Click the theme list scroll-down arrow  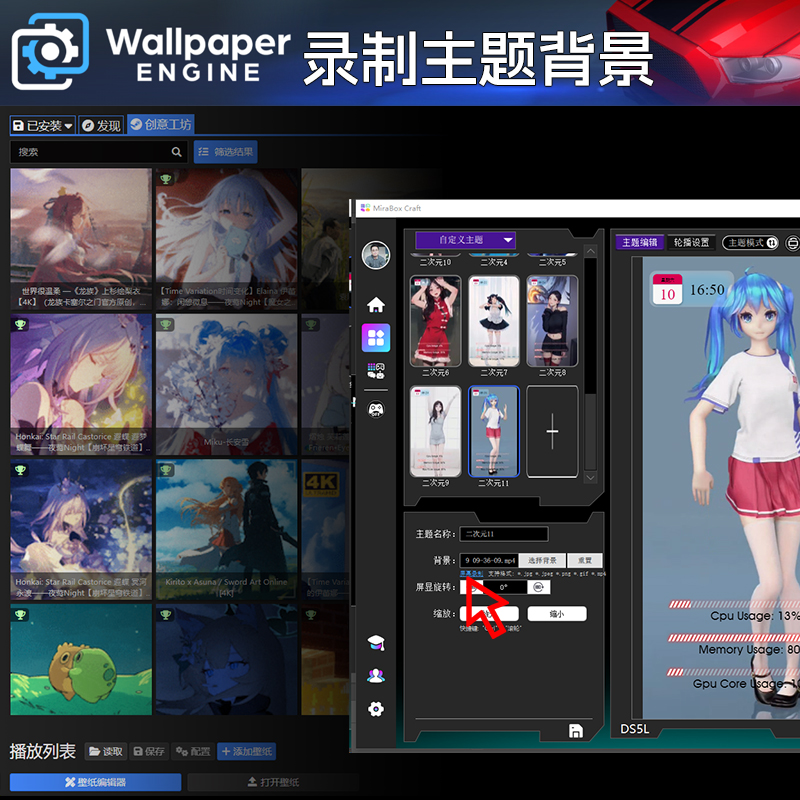pyautogui.click(x=590, y=478)
